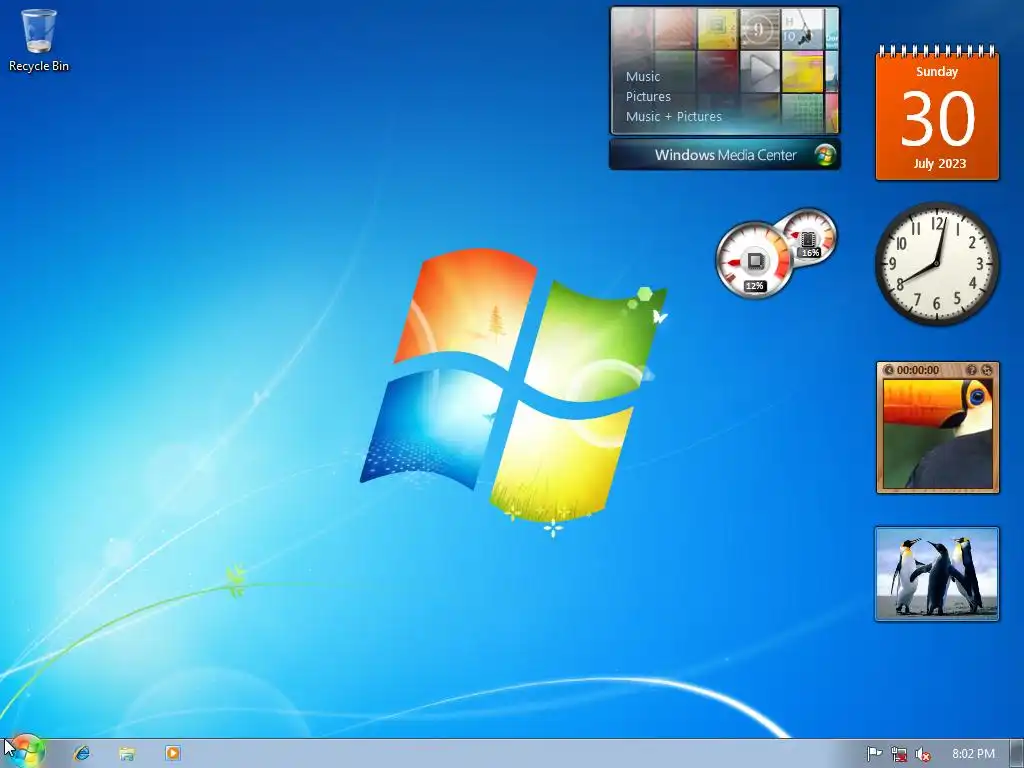Open the Windows Media Center bar
The image size is (1024, 768).
tap(725, 155)
